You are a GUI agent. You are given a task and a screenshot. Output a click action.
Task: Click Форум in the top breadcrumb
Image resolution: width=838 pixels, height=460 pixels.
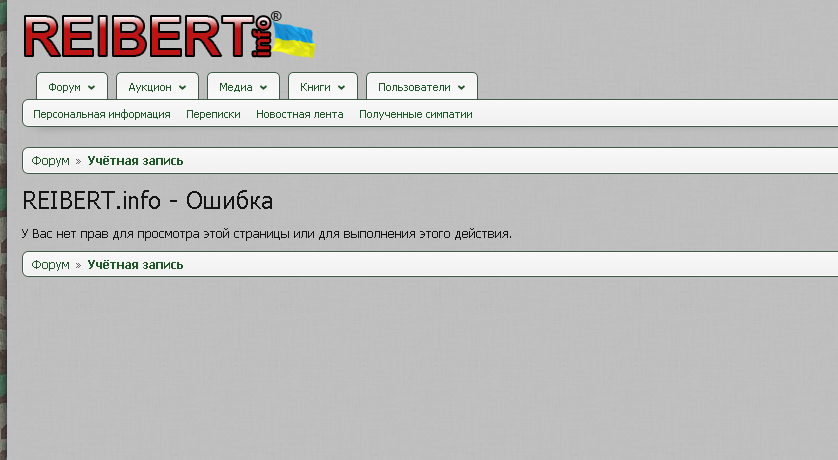(x=50, y=161)
